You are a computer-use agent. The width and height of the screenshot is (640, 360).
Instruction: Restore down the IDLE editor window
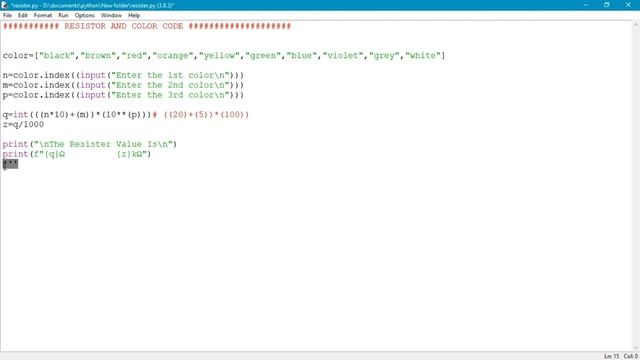(607, 5)
